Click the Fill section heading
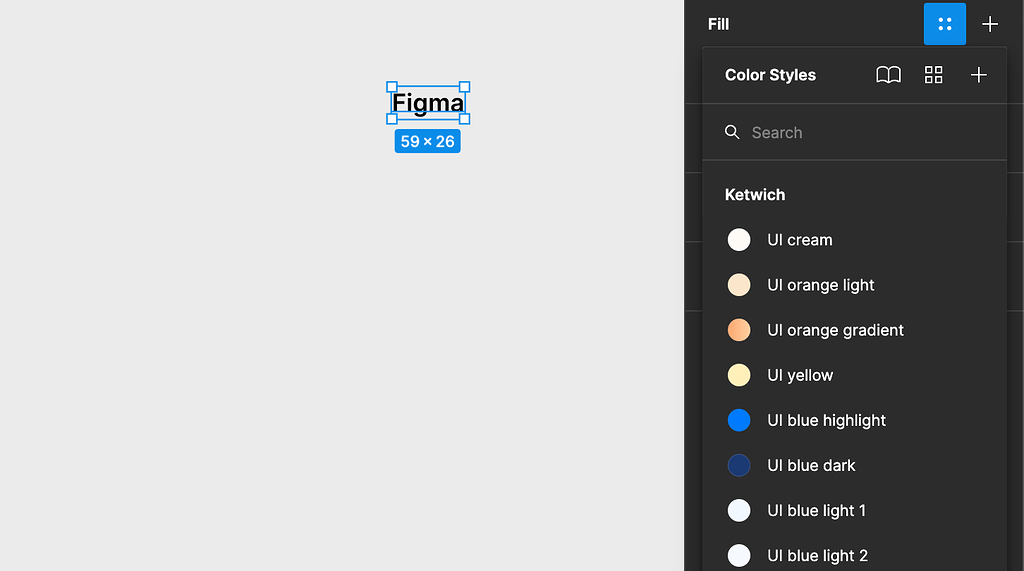 click(718, 24)
